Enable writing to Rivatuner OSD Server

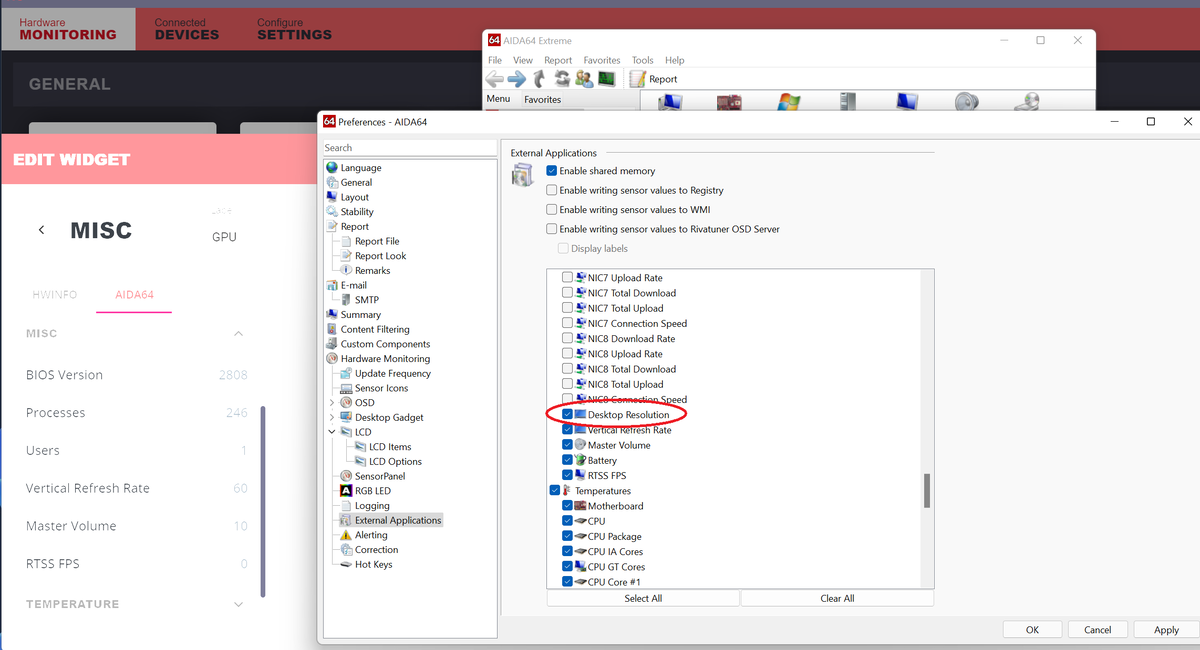tap(551, 229)
